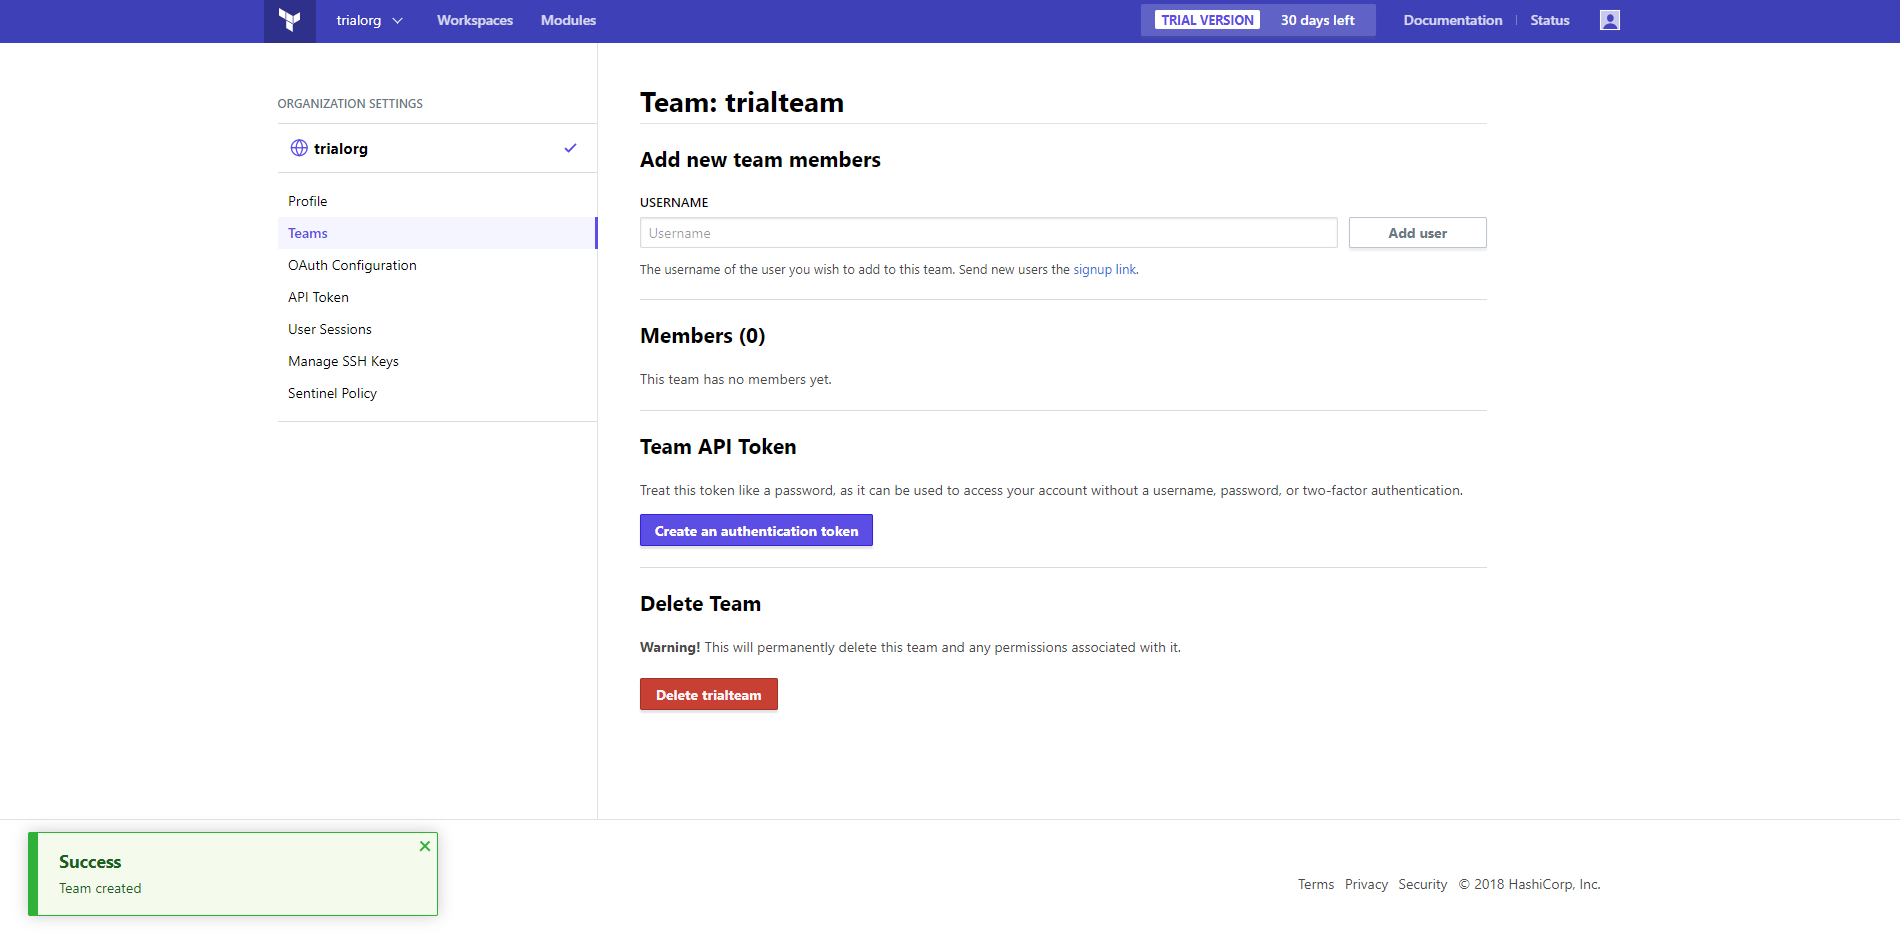Viewport: 1900px width, 945px height.
Task: Click the checkmark icon in trialorg row
Action: 570,148
